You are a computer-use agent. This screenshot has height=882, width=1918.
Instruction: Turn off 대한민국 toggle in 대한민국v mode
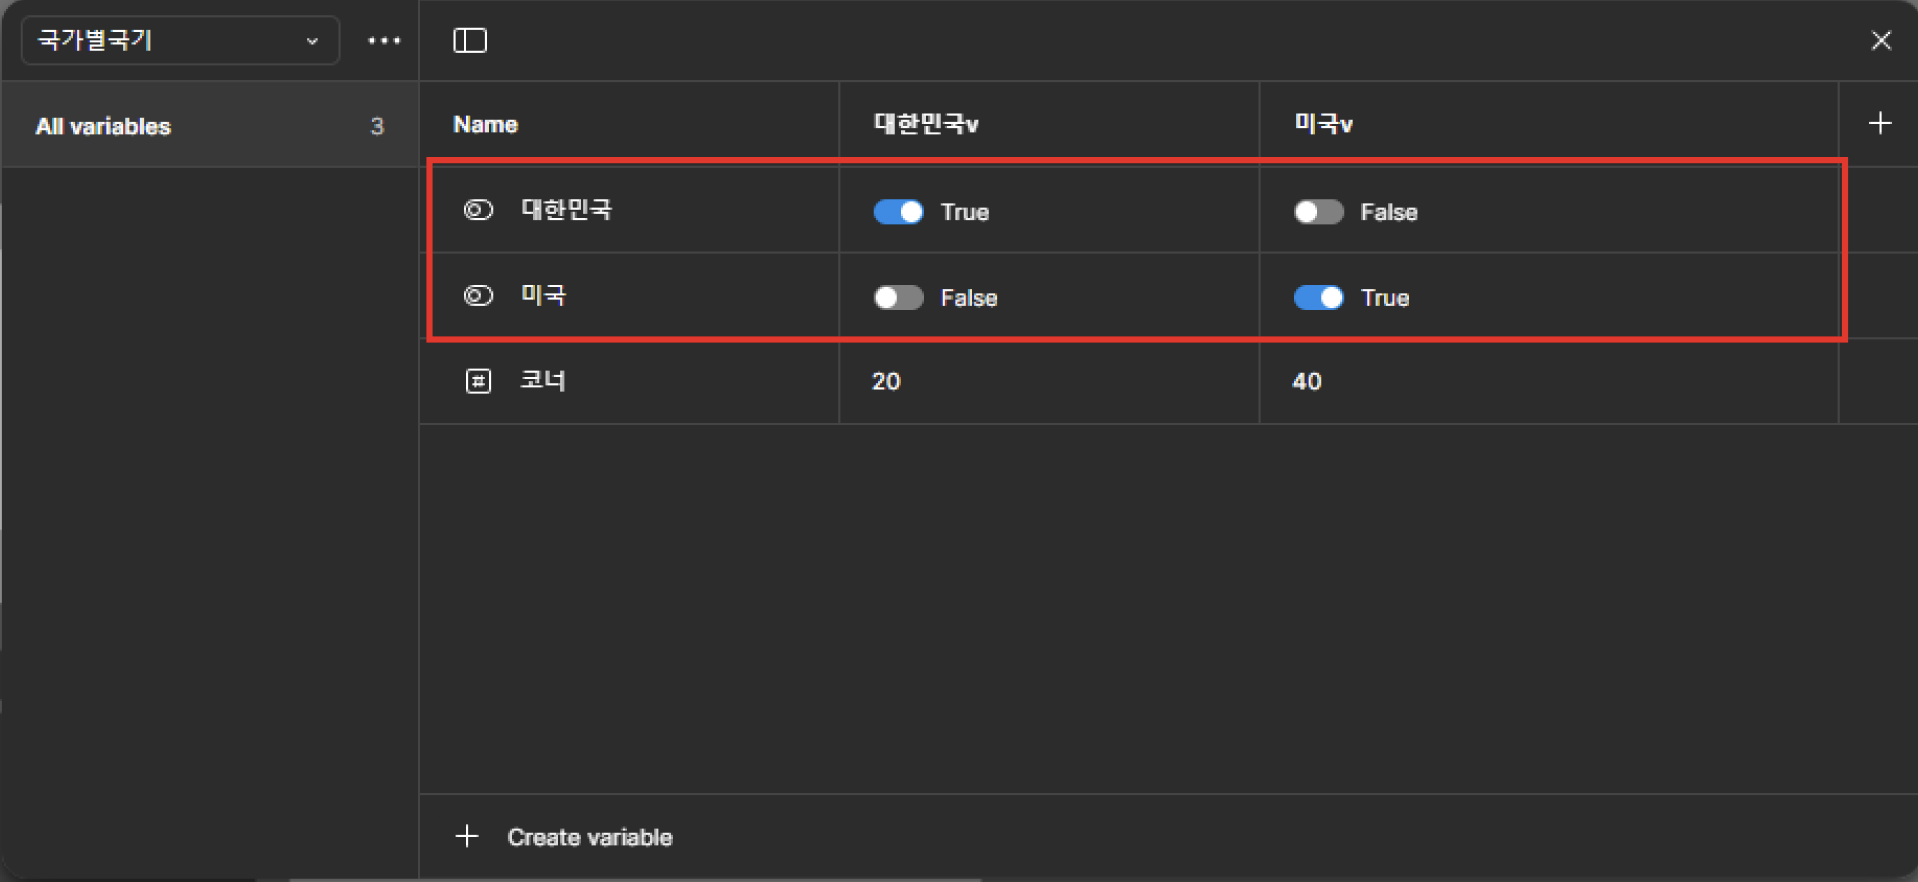(898, 212)
